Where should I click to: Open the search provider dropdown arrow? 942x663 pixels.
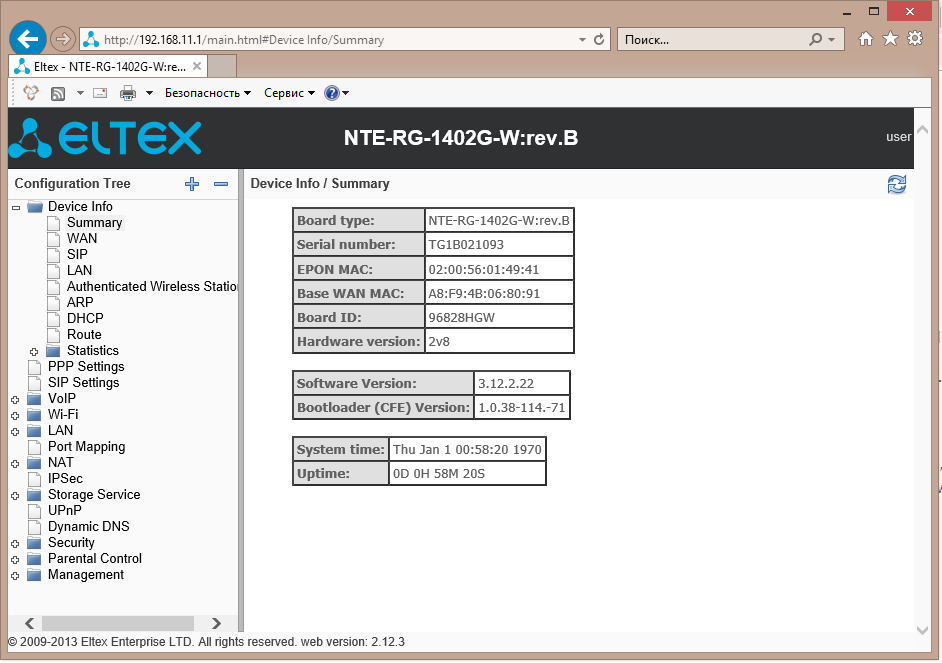tap(831, 40)
